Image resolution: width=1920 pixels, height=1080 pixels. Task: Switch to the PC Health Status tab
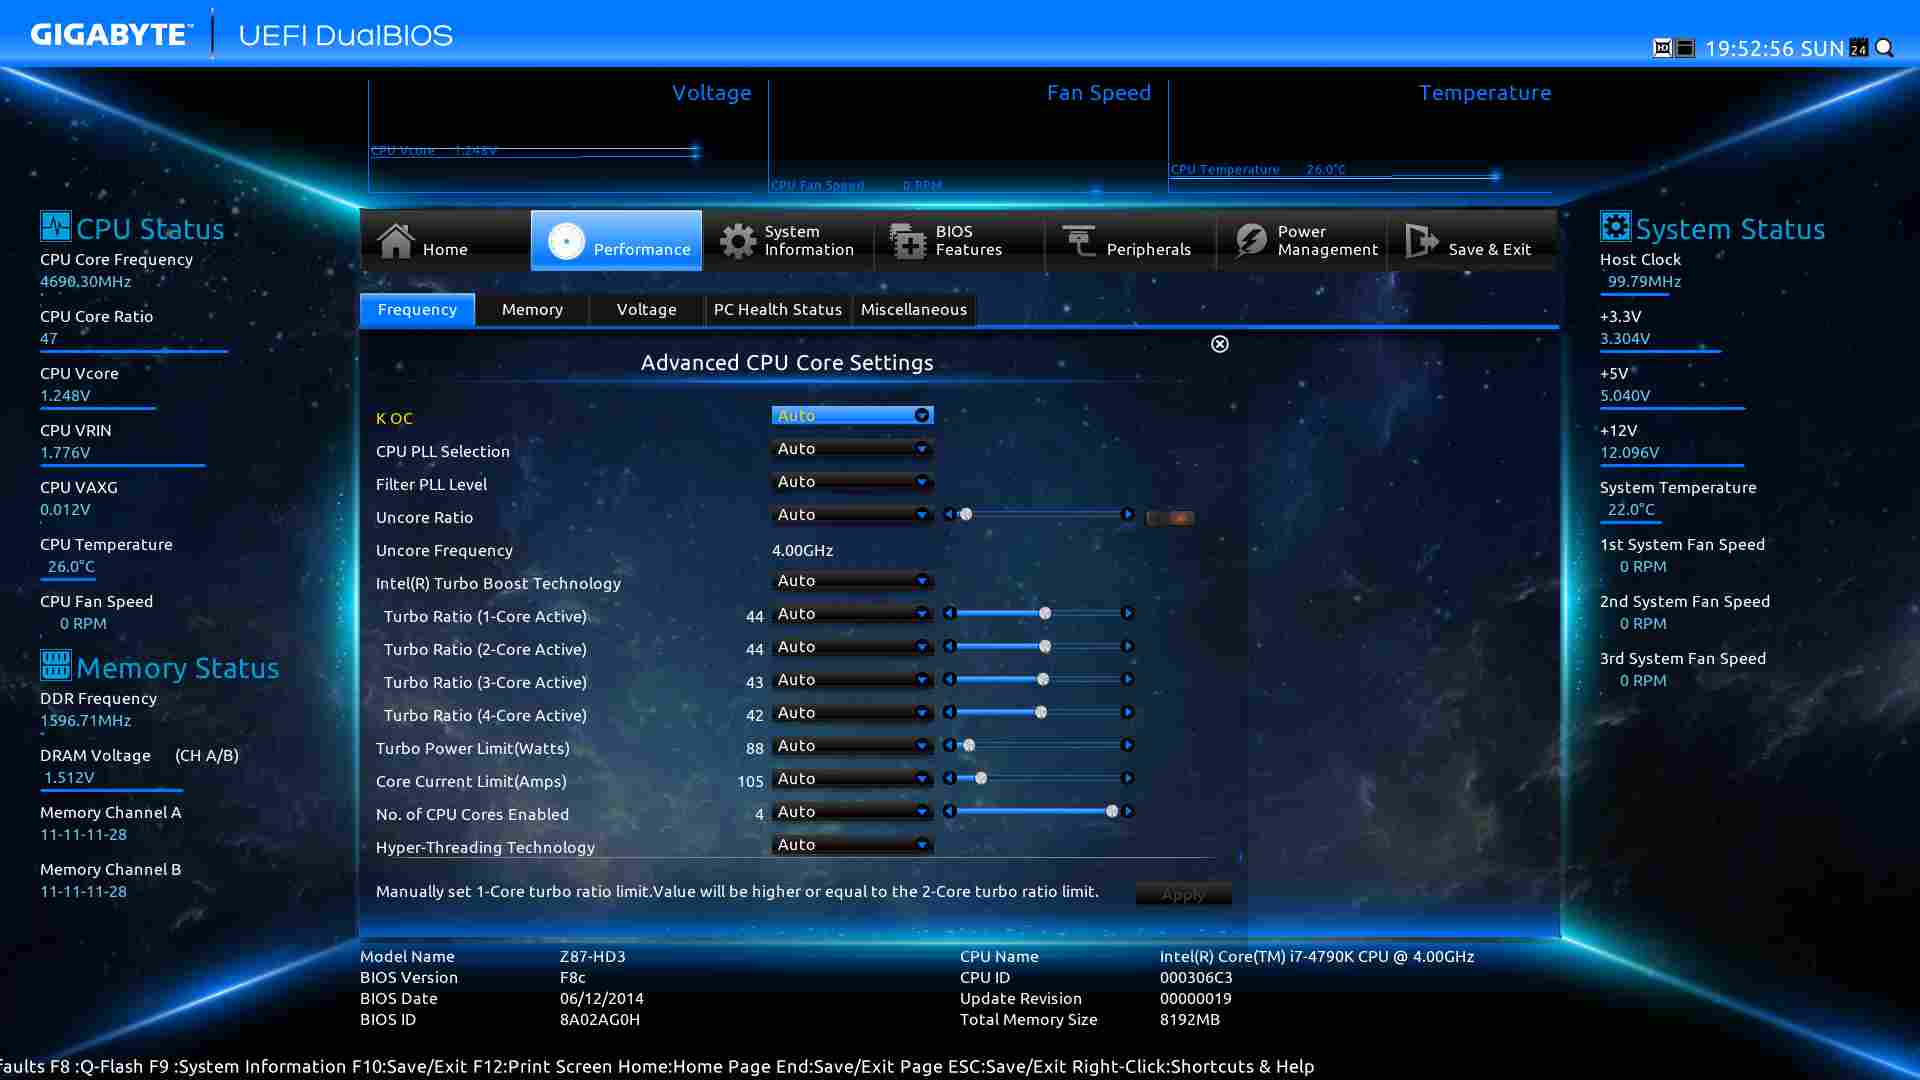pos(777,310)
